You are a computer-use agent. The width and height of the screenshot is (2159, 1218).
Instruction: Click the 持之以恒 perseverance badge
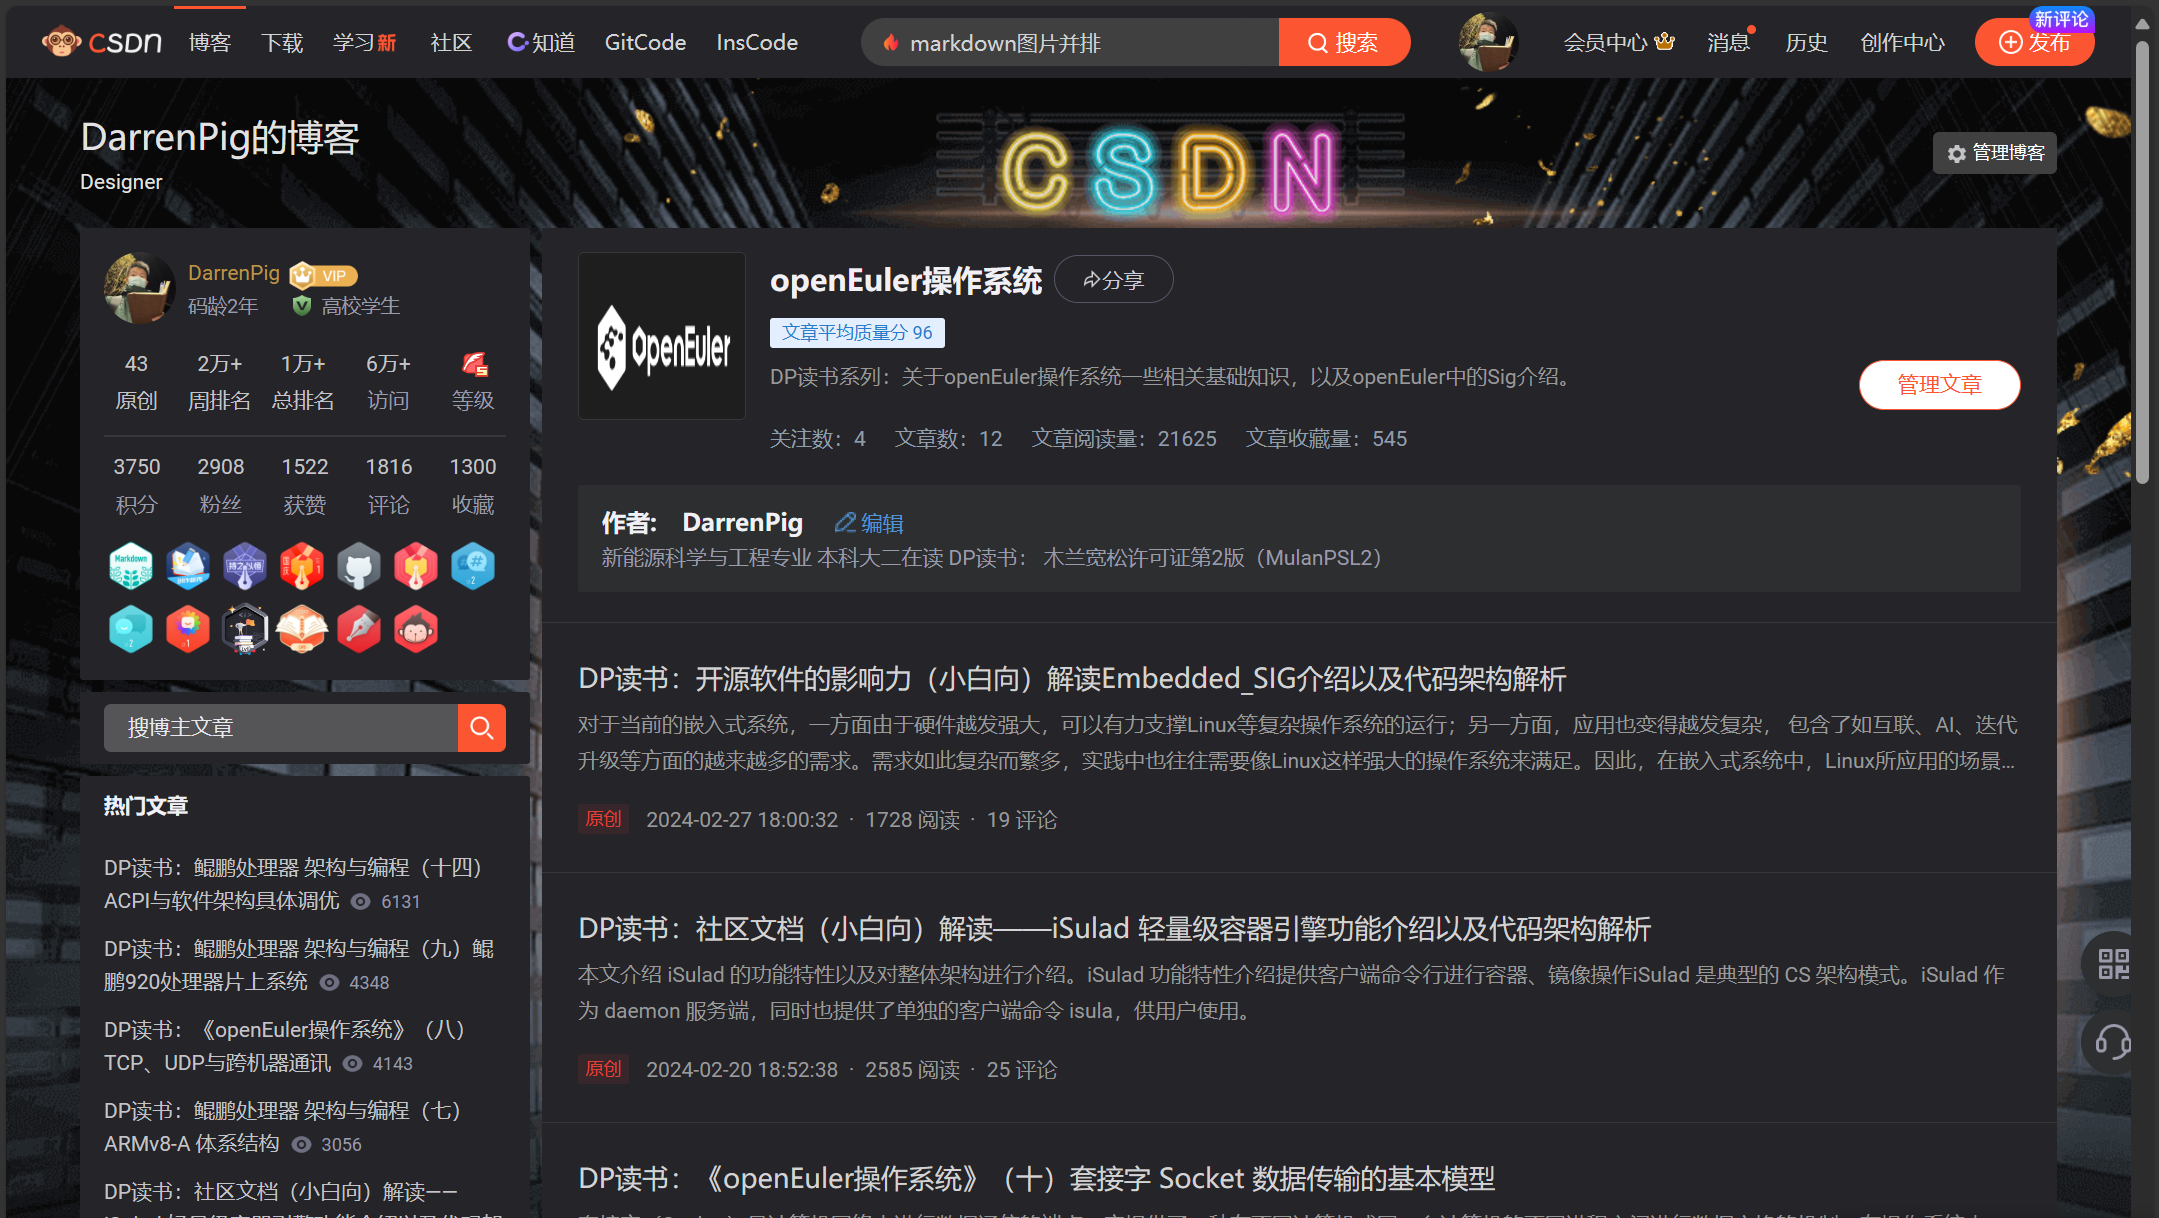point(245,565)
